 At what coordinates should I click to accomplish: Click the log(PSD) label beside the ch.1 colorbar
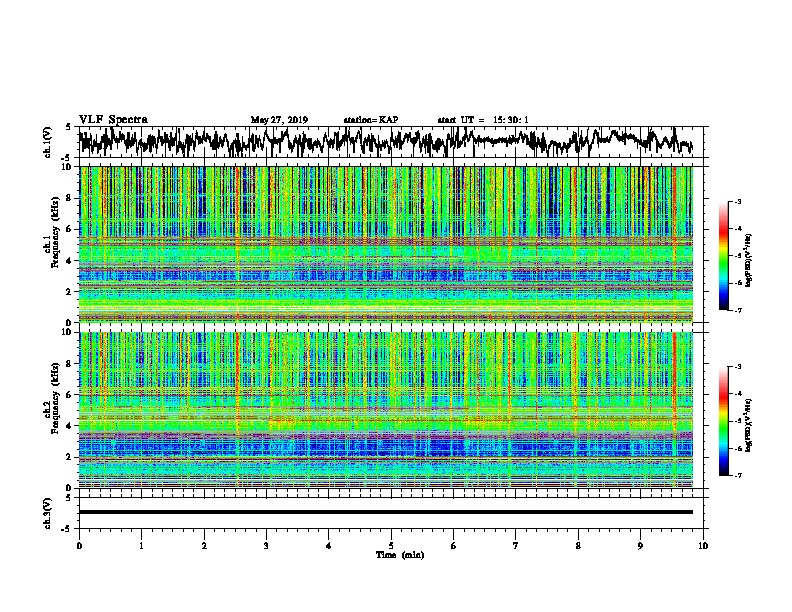(748, 260)
